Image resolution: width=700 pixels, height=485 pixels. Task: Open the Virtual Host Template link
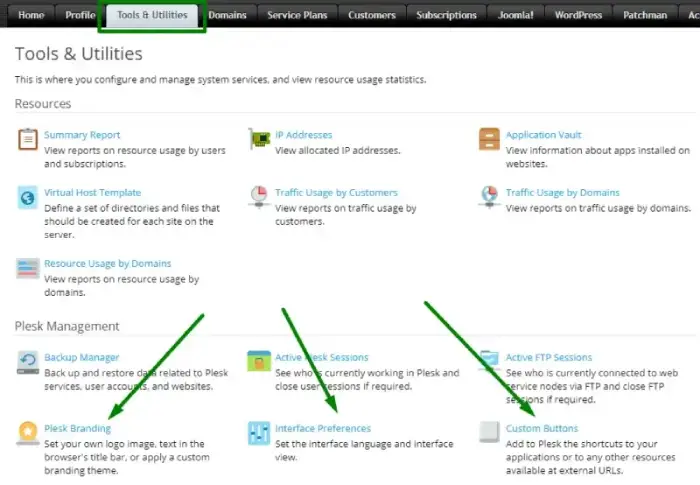click(92, 192)
